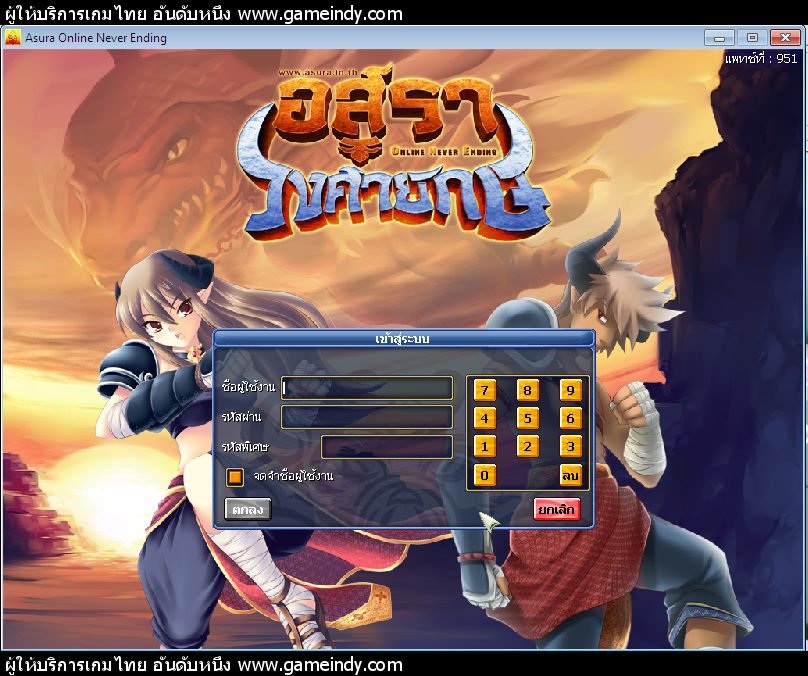Click the 'Asura Online Never Ending' window title

click(96, 38)
